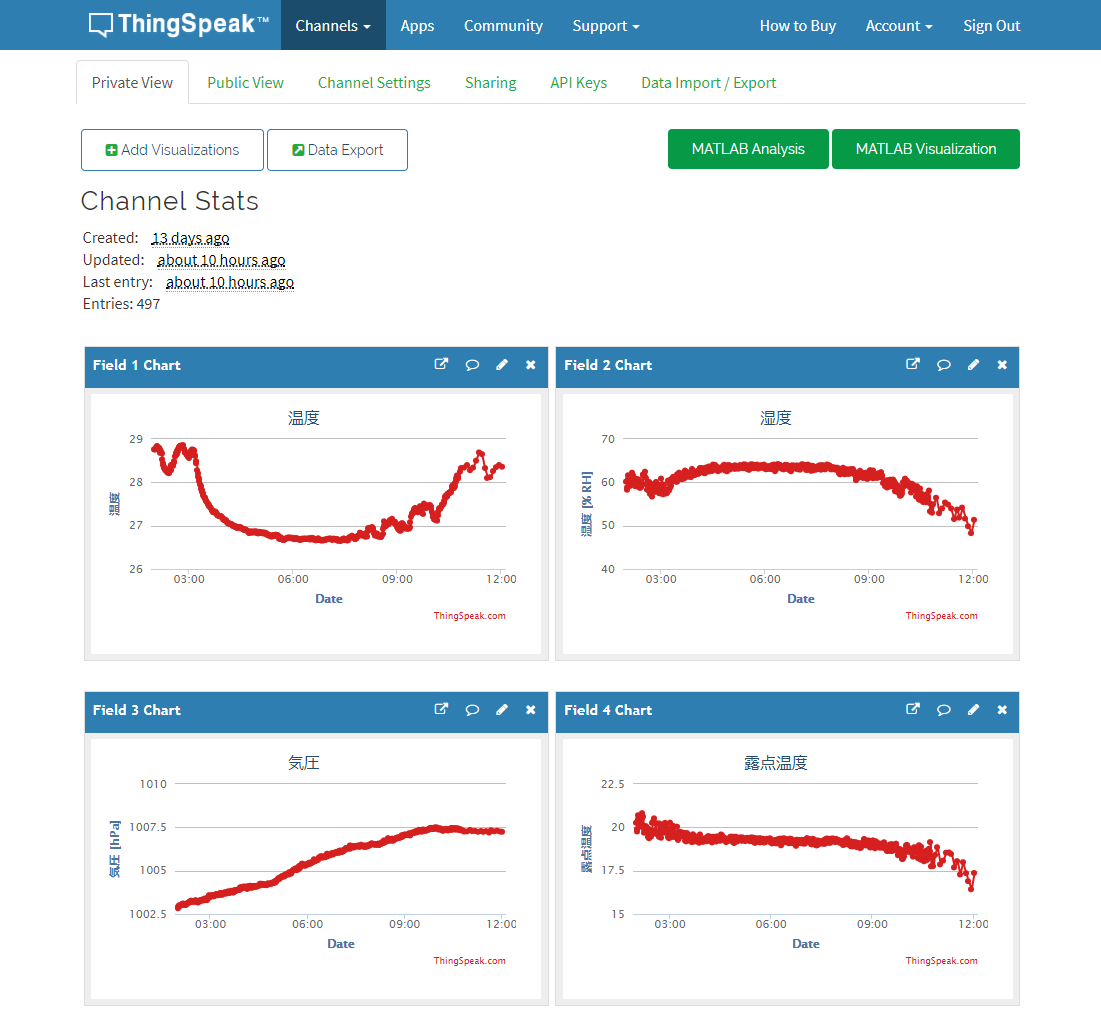Screen dimensions: 1101x1019
Task: Click pencil edit icon on Field 3 Chart
Action: 502,710
